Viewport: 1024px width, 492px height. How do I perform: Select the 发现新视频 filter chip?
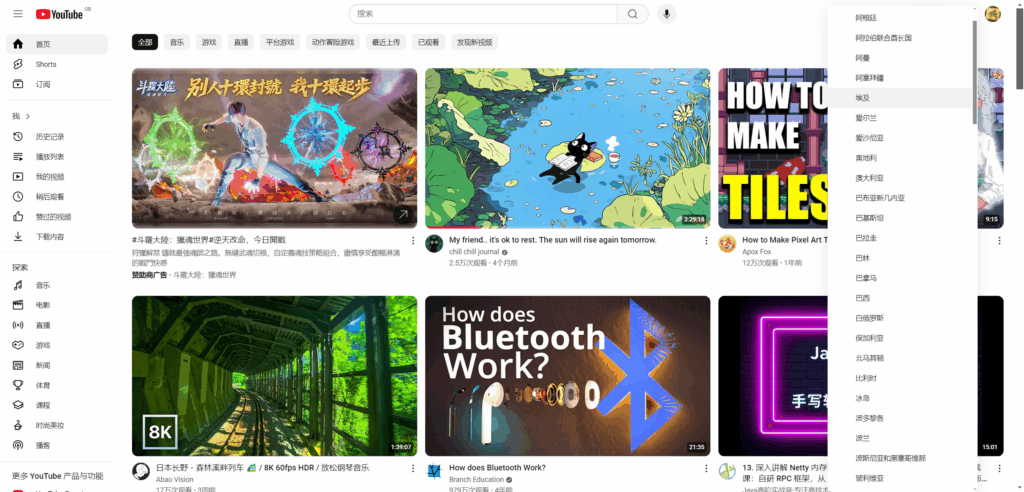click(475, 42)
